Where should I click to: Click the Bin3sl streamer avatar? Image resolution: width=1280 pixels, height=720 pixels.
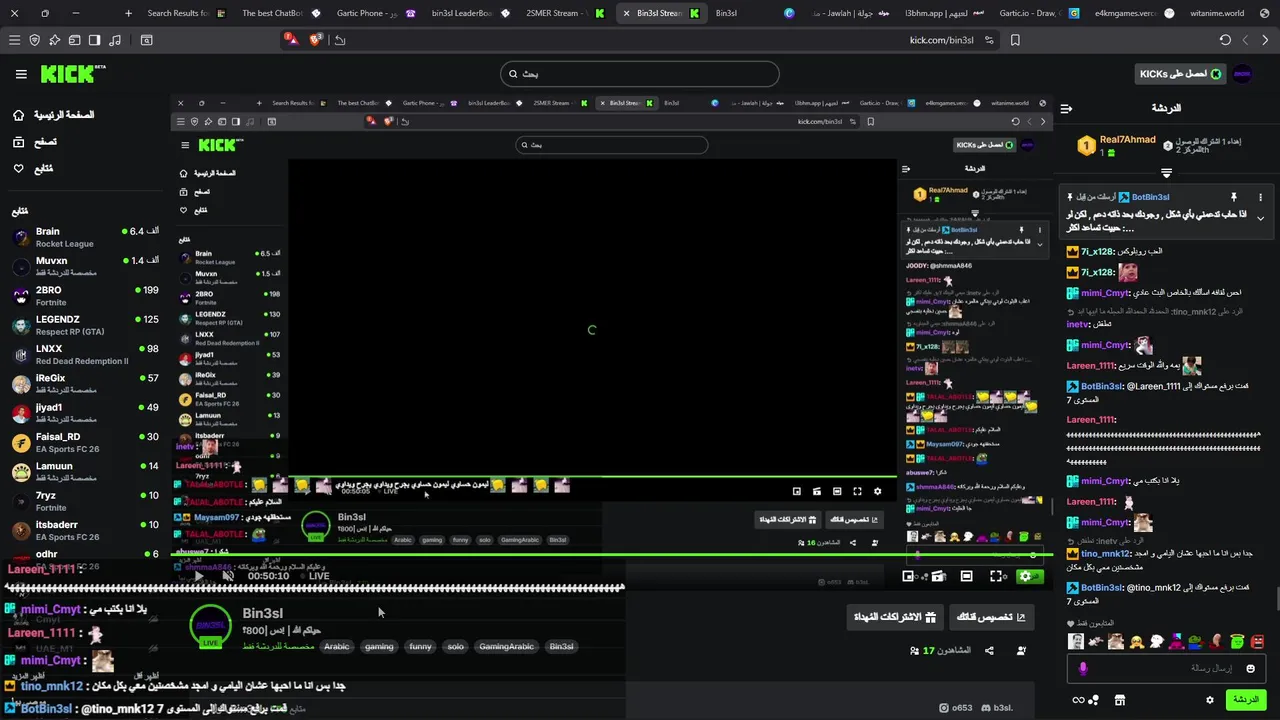[x=210, y=625]
